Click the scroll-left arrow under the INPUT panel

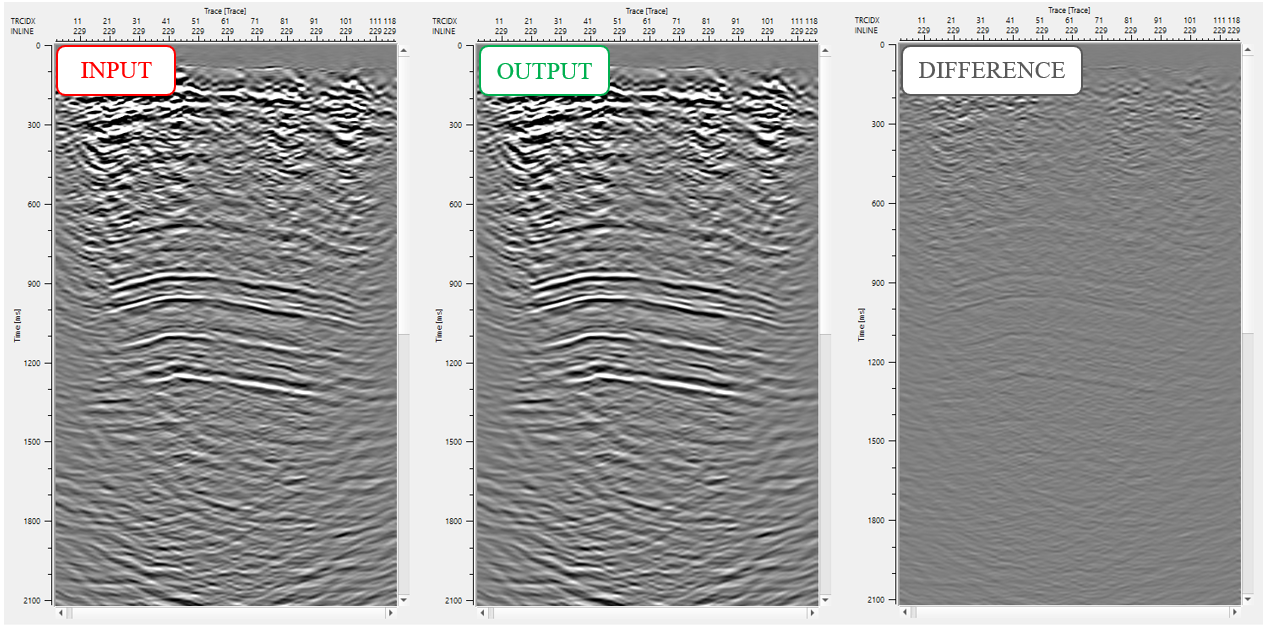[61, 612]
